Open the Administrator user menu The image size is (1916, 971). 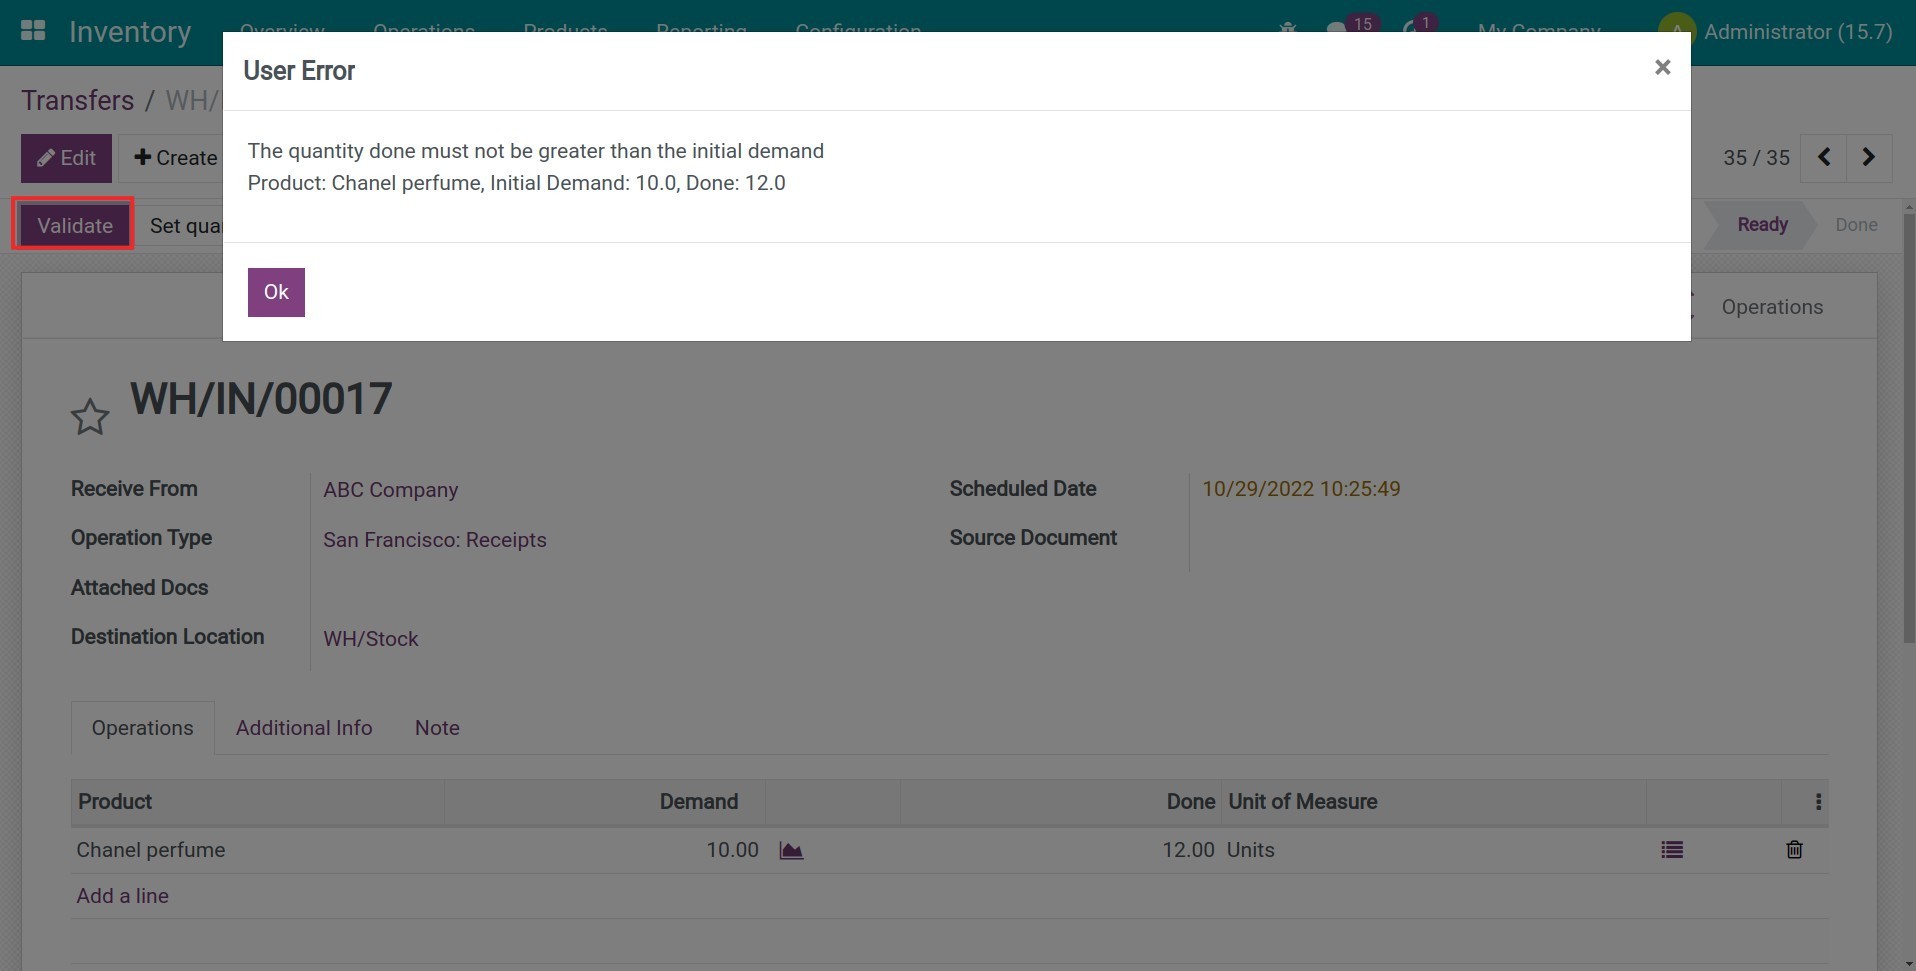pyautogui.click(x=1777, y=32)
